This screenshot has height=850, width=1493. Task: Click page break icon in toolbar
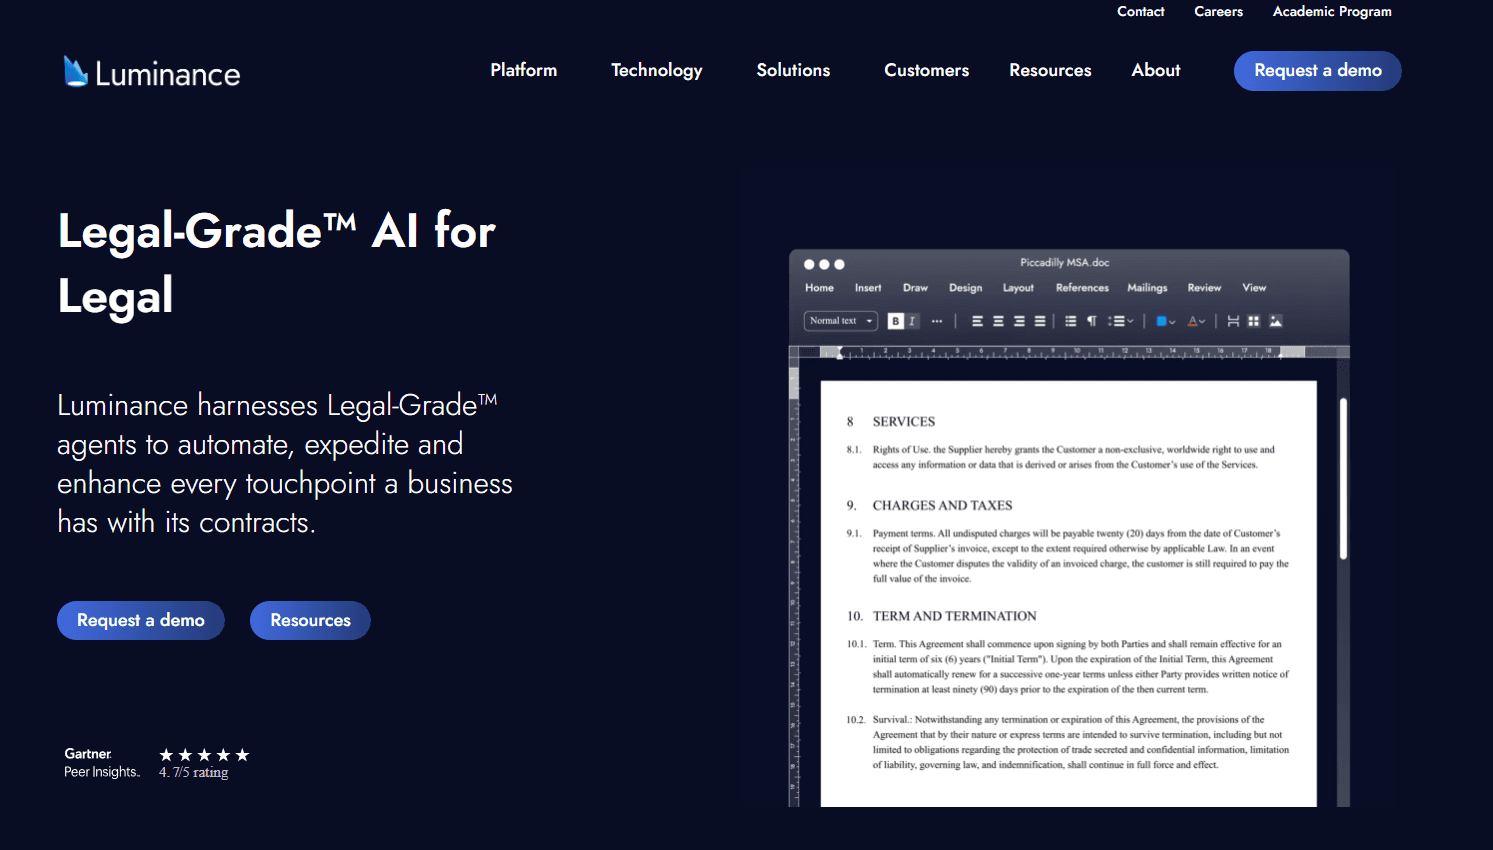coord(1233,321)
